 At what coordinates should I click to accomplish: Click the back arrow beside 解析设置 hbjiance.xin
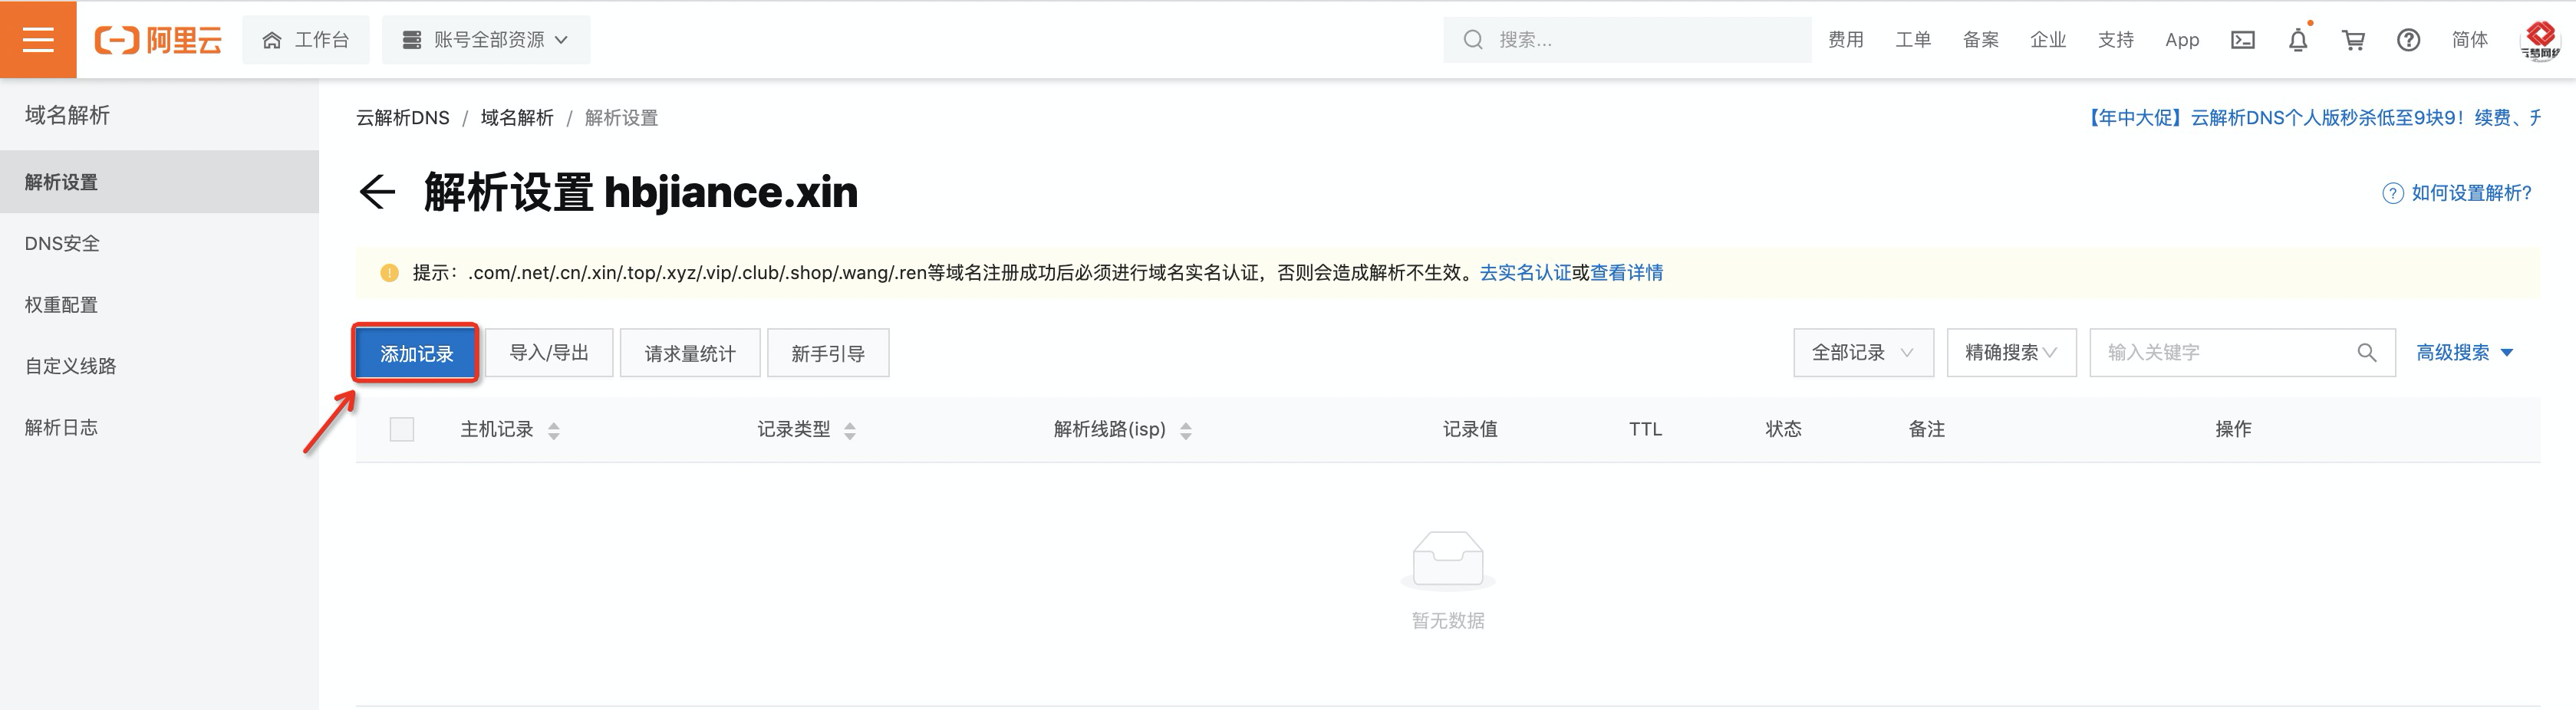(x=378, y=192)
